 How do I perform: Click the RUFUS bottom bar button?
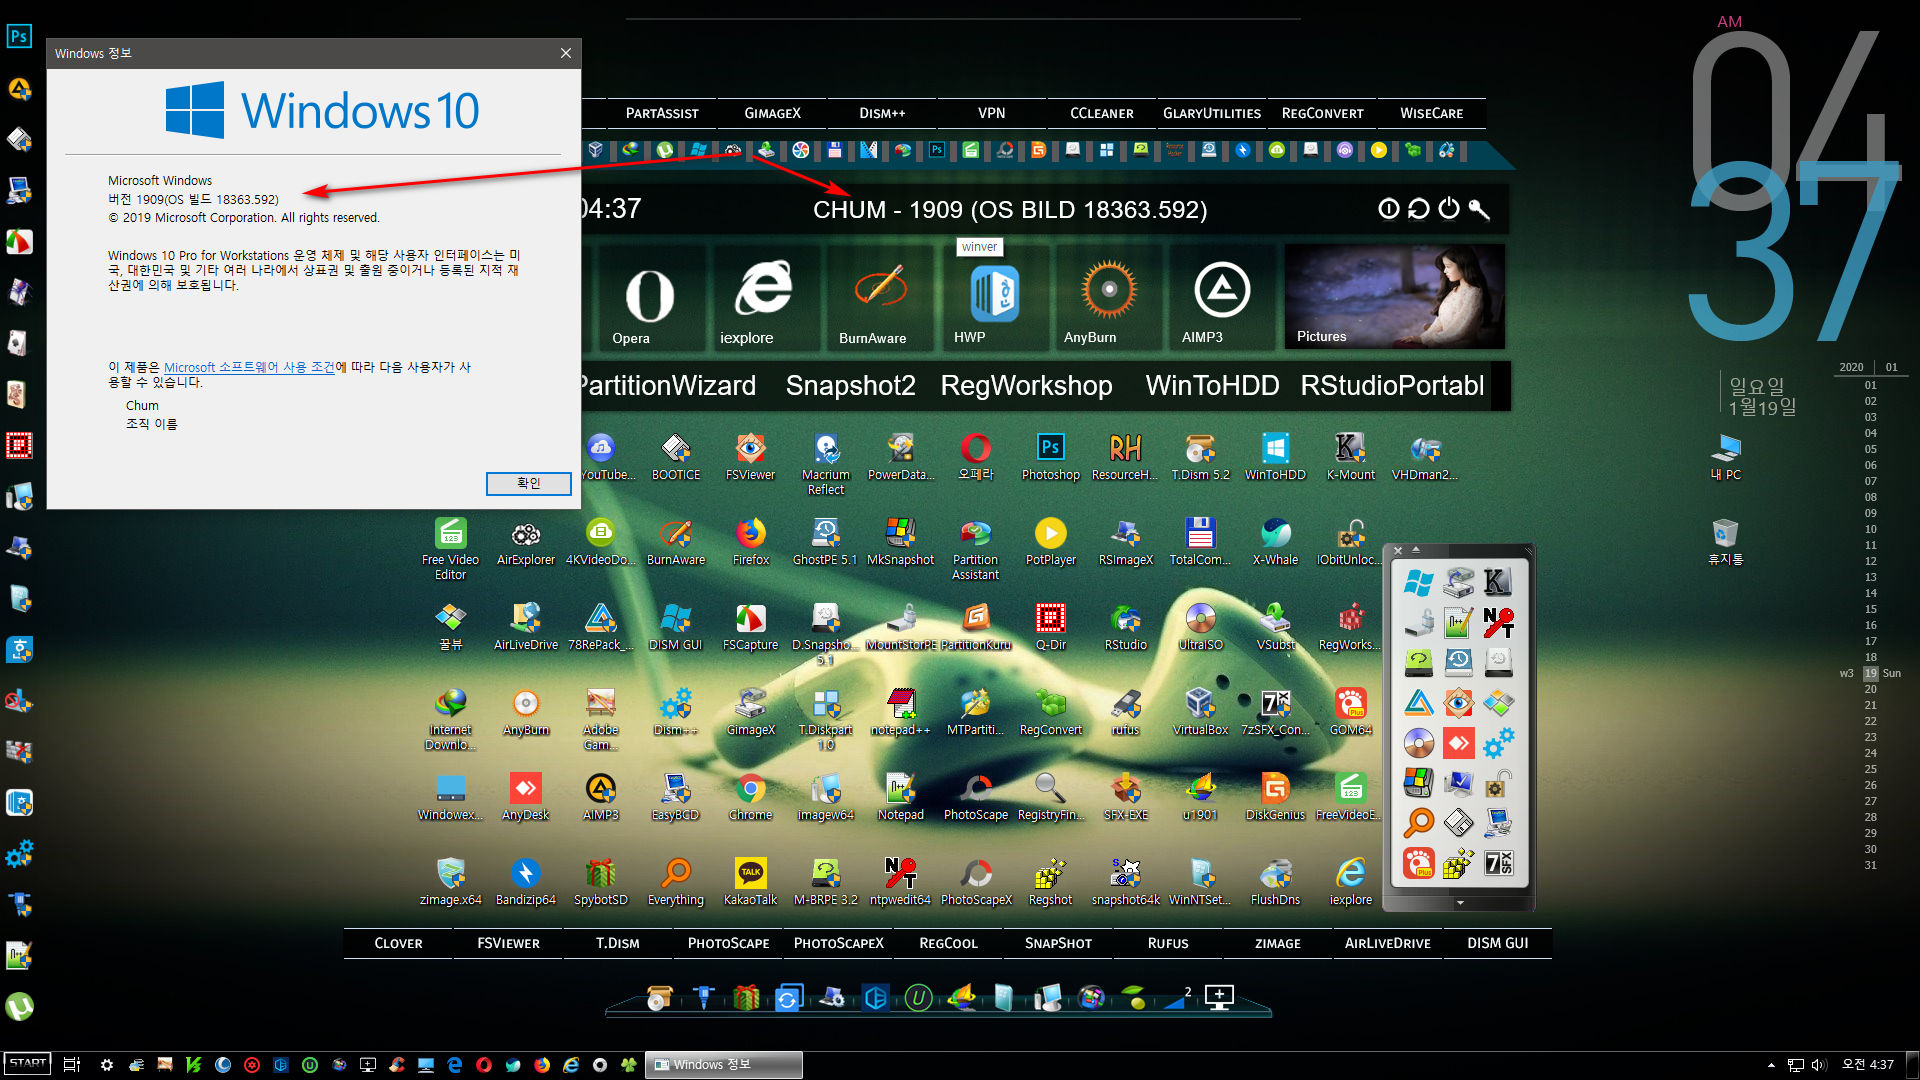(x=1168, y=943)
